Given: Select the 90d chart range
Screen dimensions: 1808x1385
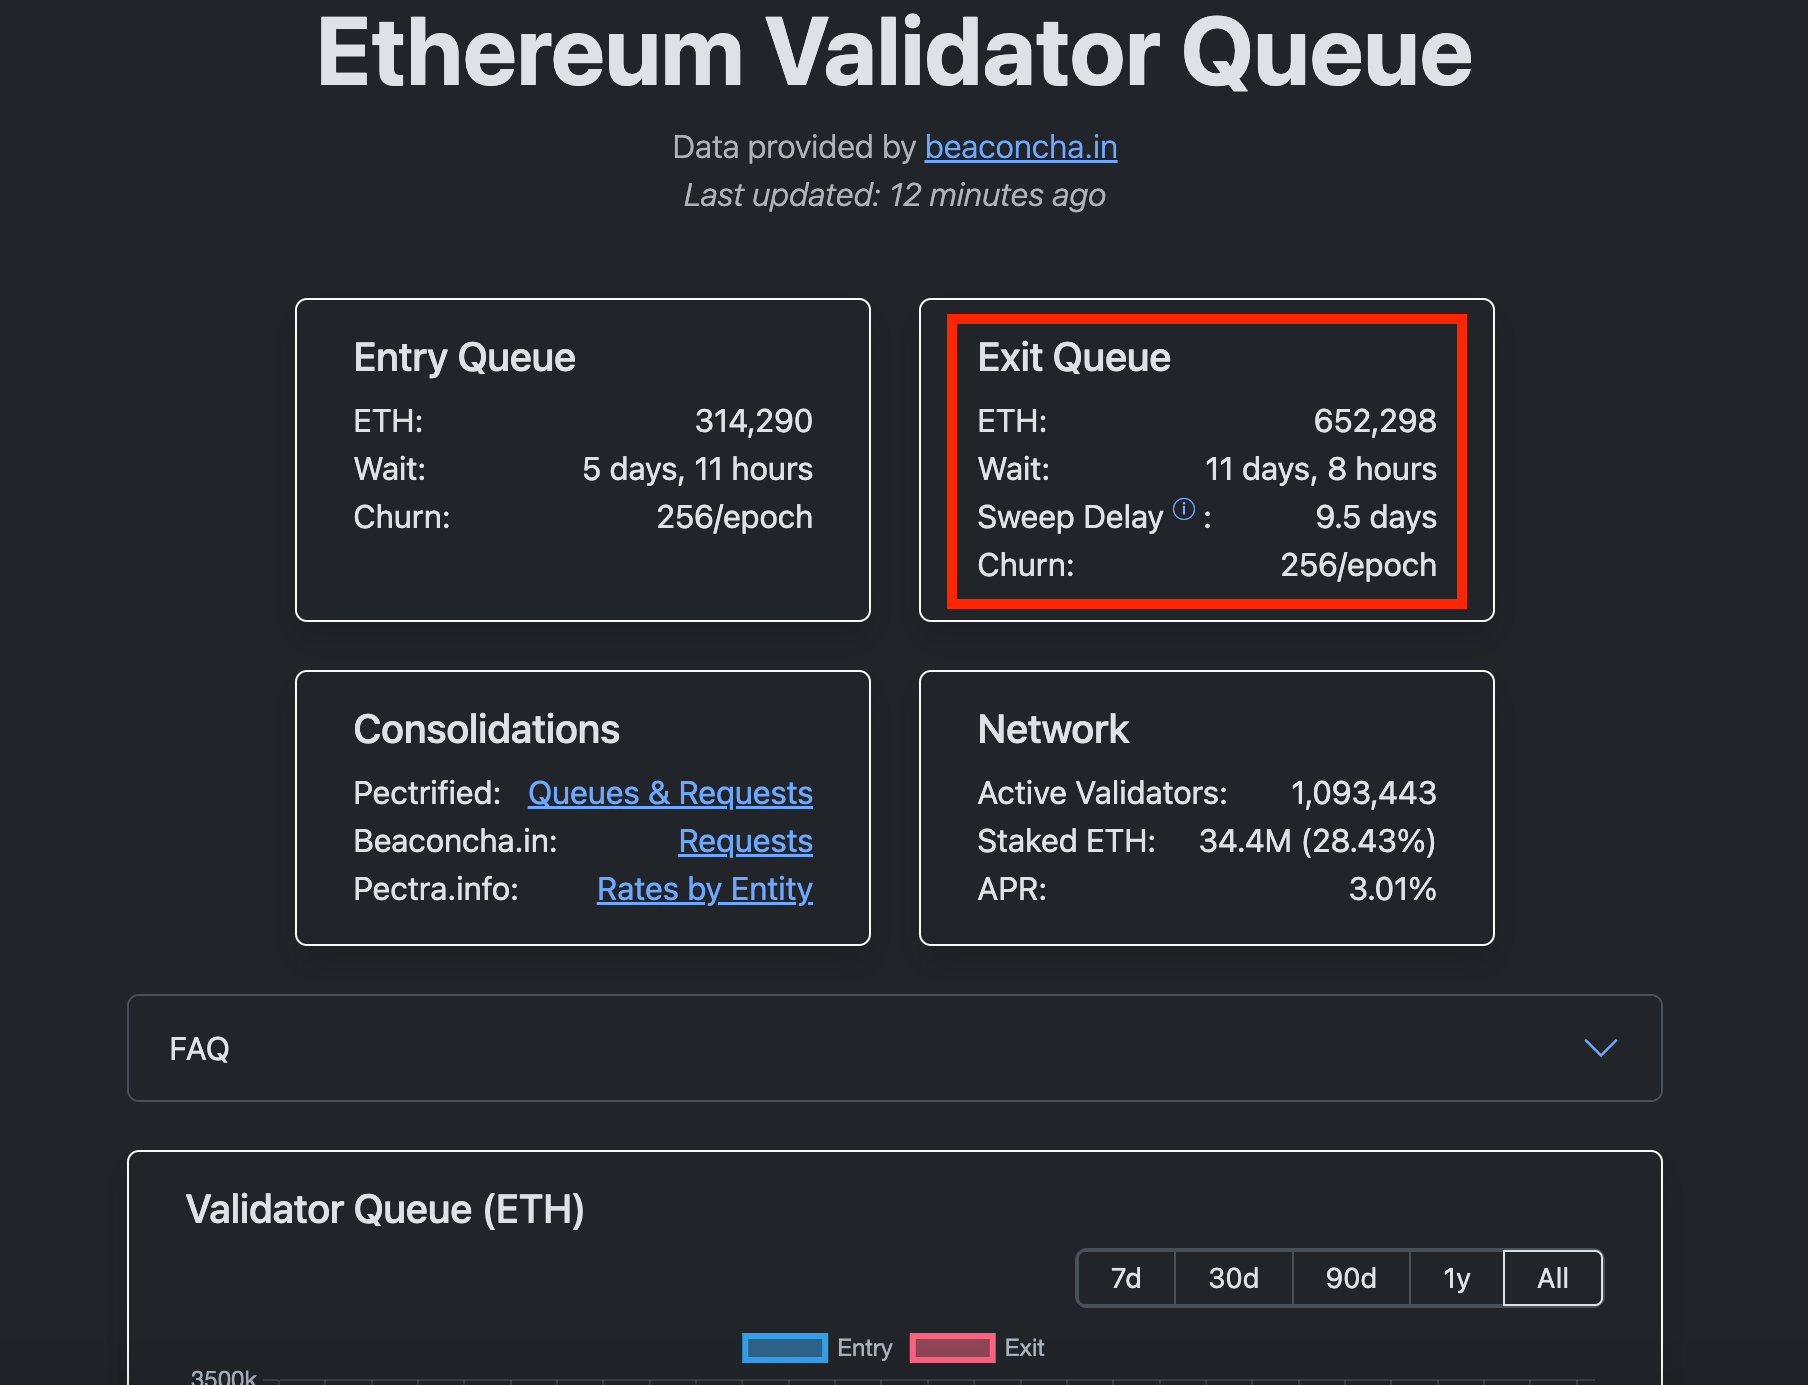Looking at the screenshot, I should (1351, 1278).
